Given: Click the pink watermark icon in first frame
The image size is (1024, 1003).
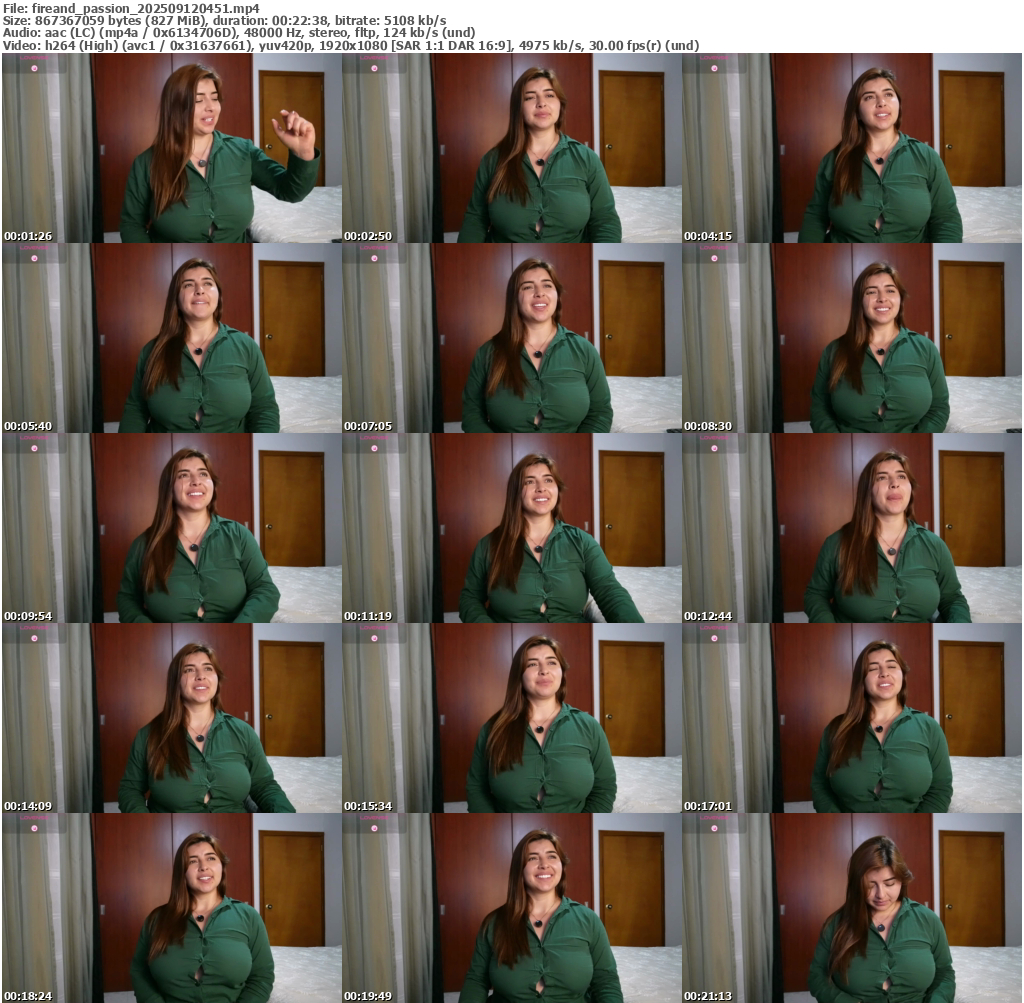Looking at the screenshot, I should click(x=34, y=68).
